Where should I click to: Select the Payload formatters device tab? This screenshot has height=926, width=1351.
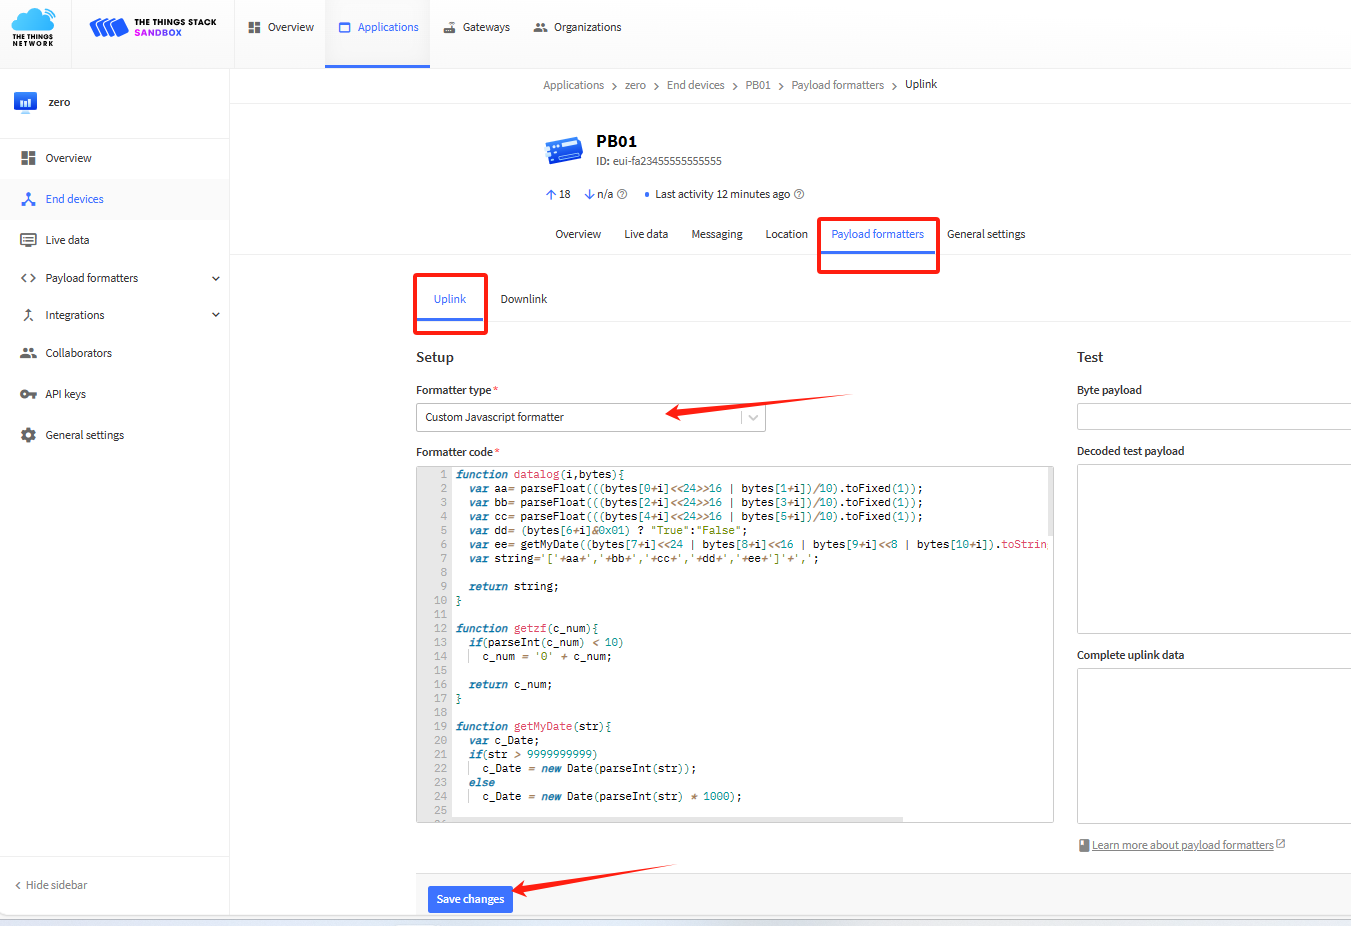[878, 234]
